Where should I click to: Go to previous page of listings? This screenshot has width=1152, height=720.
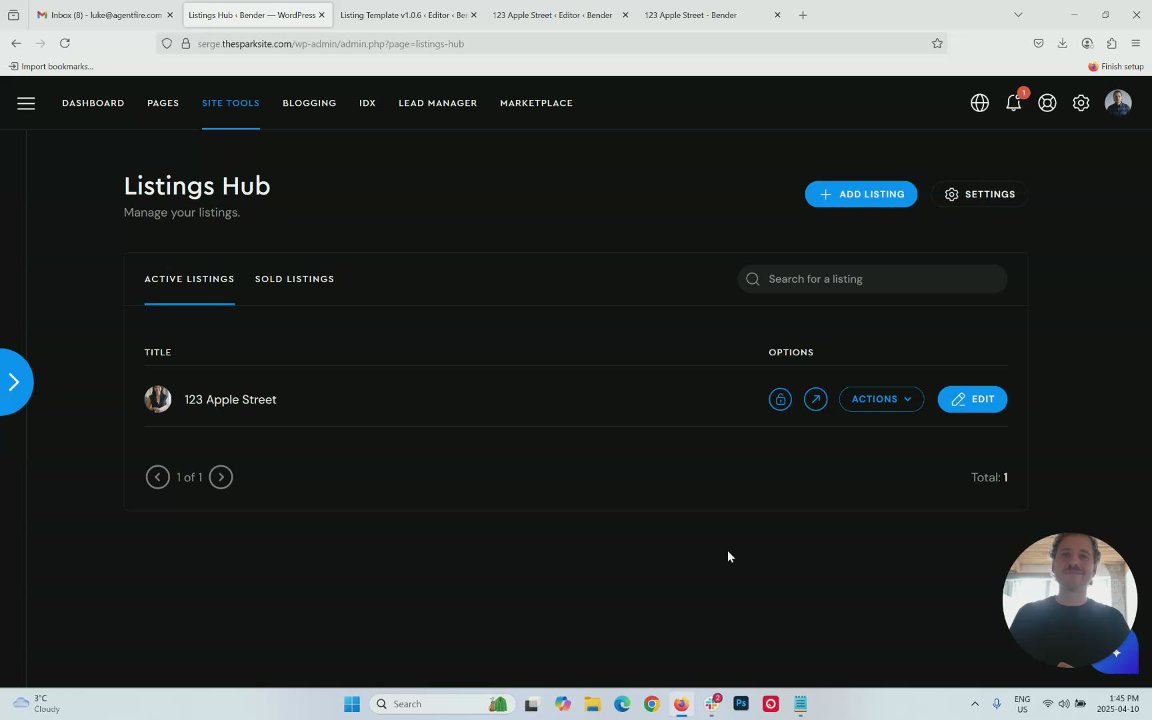click(x=157, y=477)
